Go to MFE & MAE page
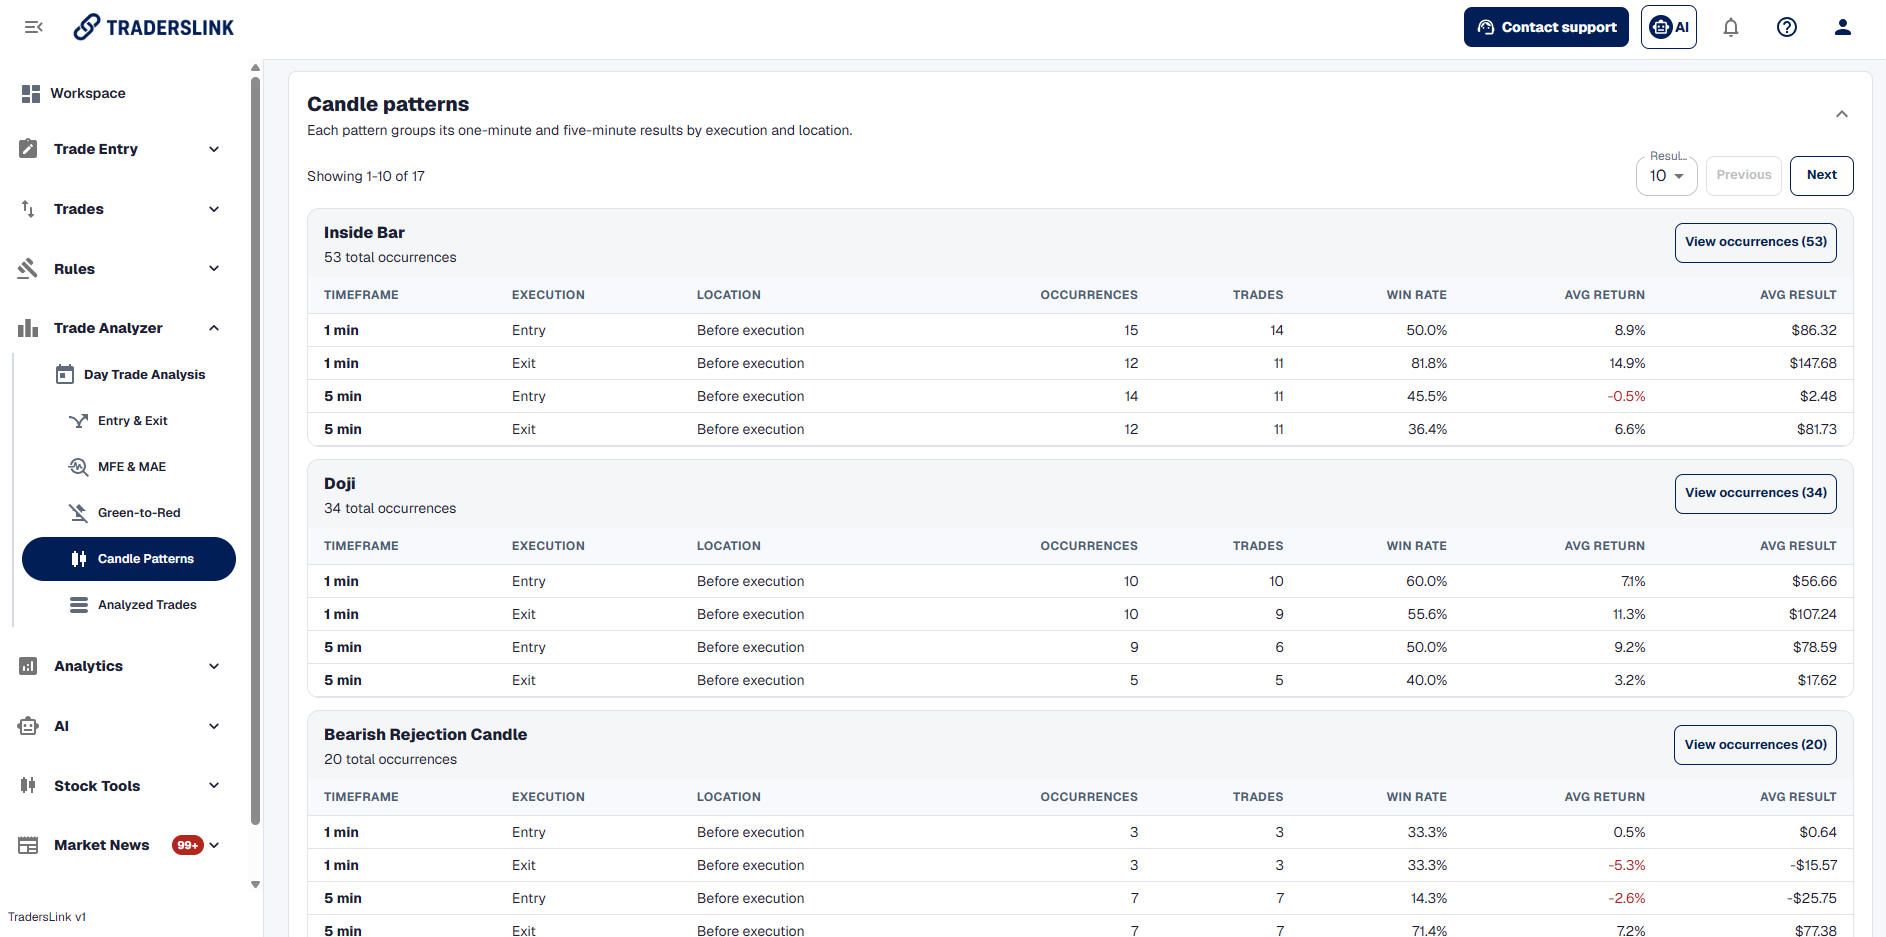Image resolution: width=1886 pixels, height=937 pixels. [129, 467]
